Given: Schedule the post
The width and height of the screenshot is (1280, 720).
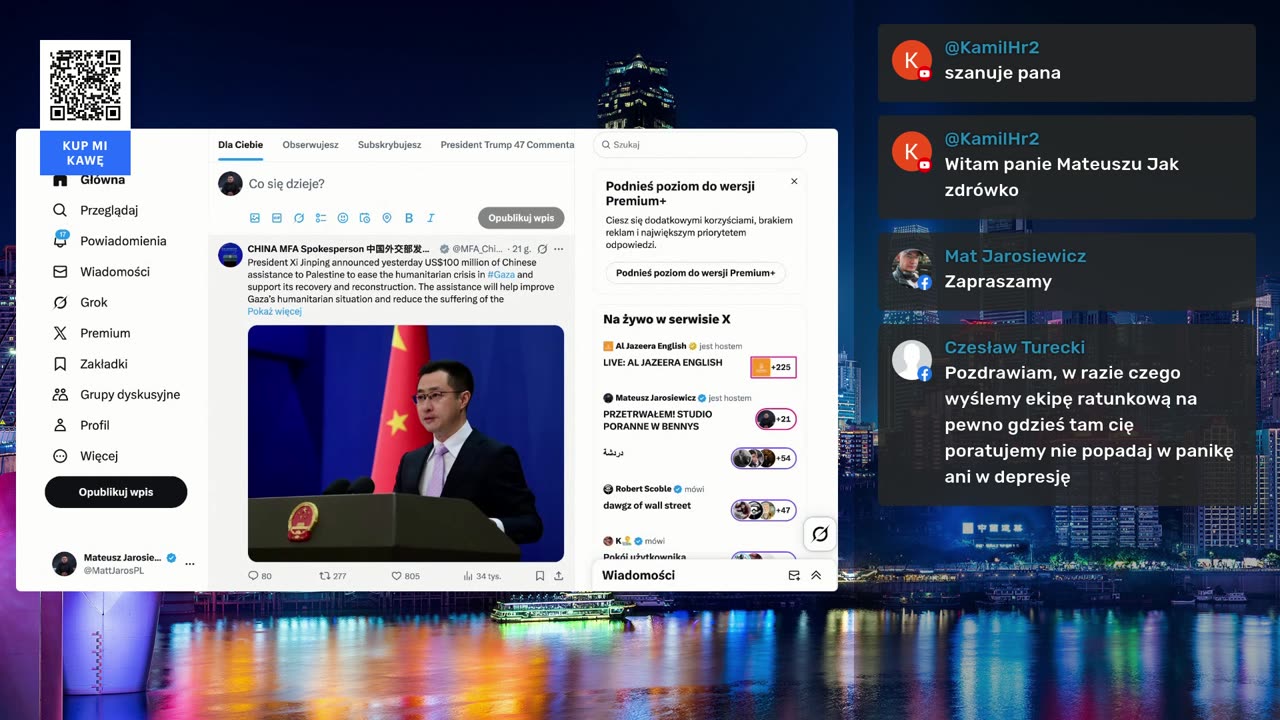Looking at the screenshot, I should [x=365, y=218].
